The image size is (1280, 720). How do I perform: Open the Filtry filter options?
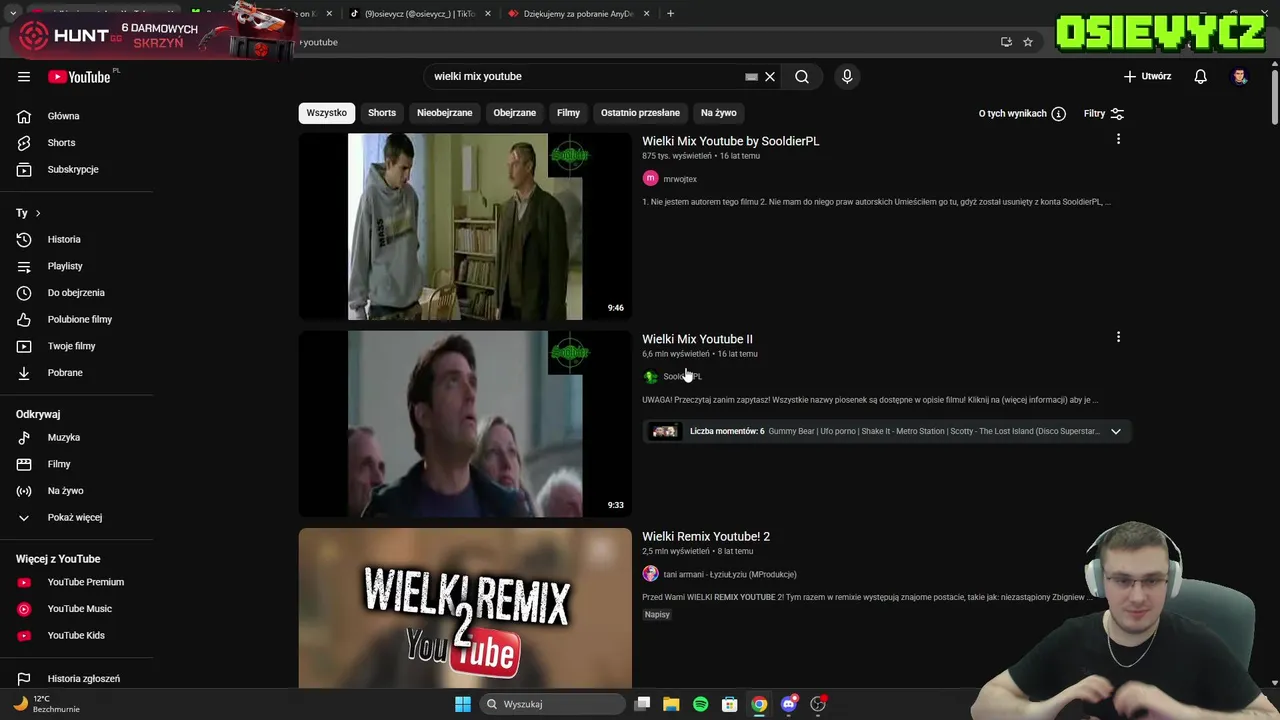point(1104,114)
